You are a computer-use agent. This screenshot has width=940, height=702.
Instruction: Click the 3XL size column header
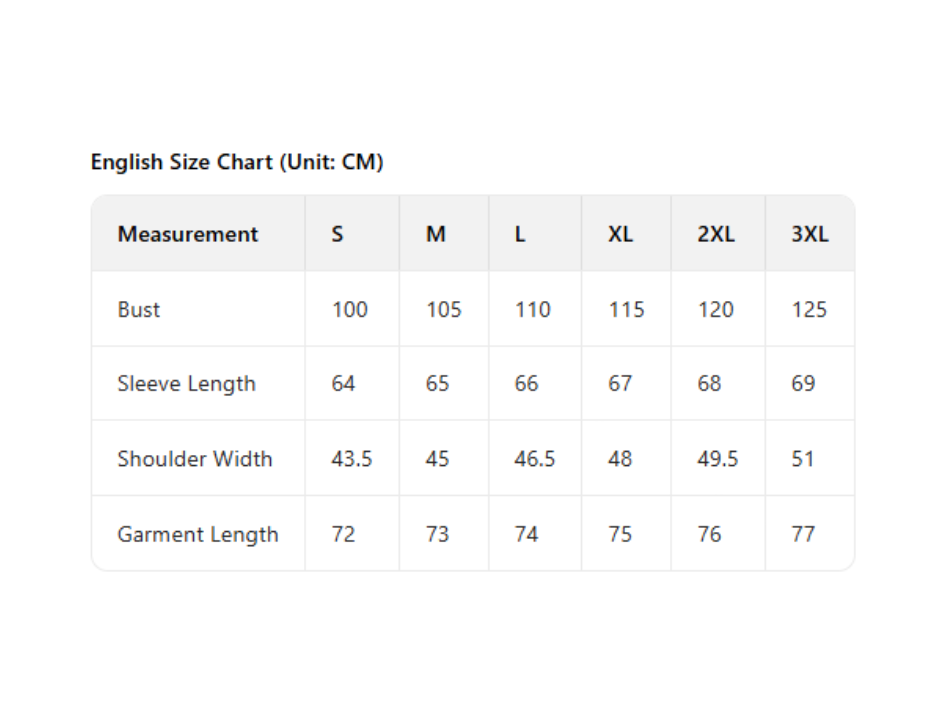[x=810, y=234]
